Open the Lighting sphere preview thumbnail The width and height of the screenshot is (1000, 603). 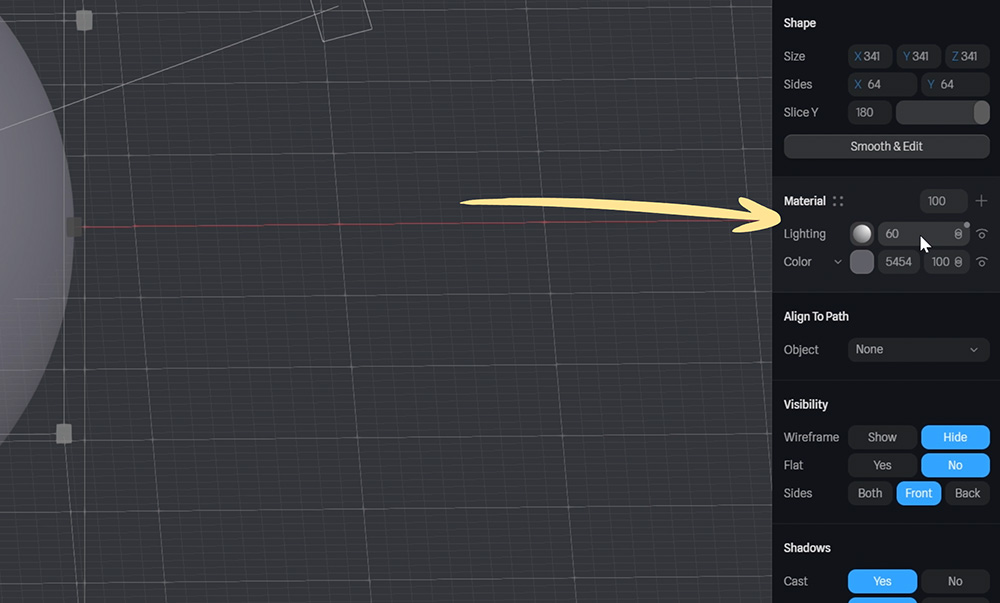[x=861, y=233]
